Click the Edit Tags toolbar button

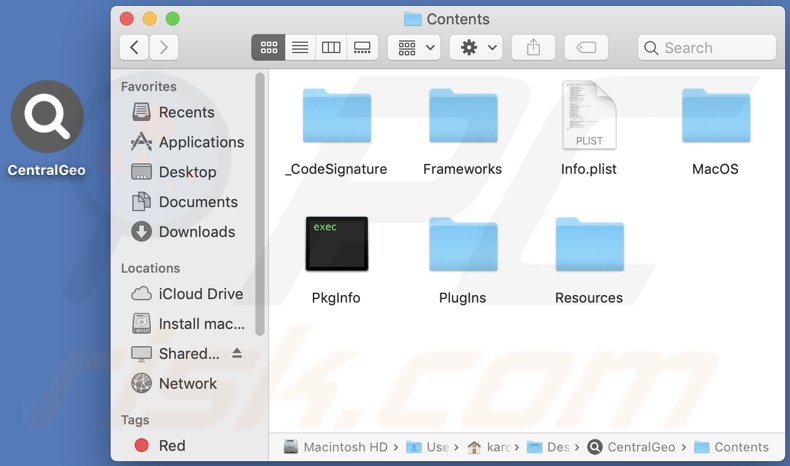pos(586,48)
